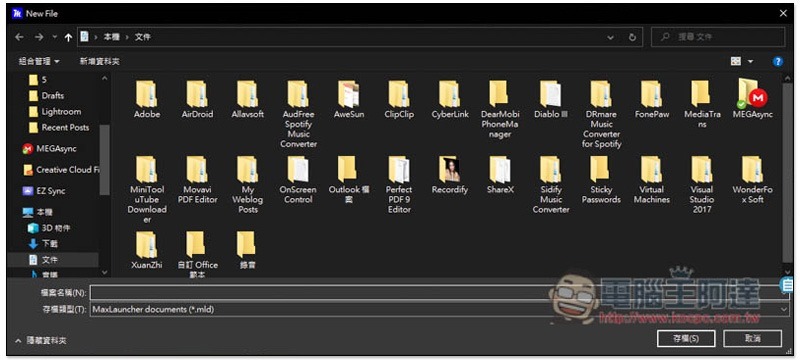Open DRmare Music Converter for Spotify folder
The image size is (800, 360).
click(x=601, y=114)
